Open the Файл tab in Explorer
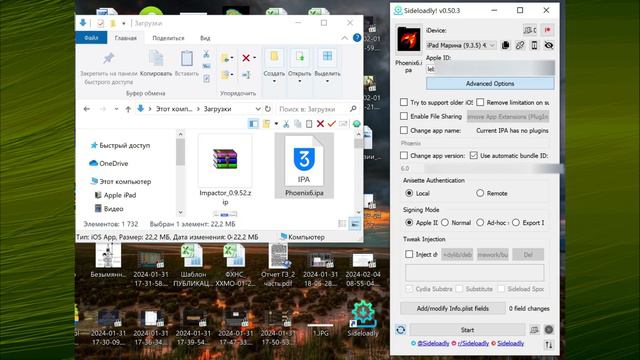This screenshot has width=640, height=360. coord(91,38)
